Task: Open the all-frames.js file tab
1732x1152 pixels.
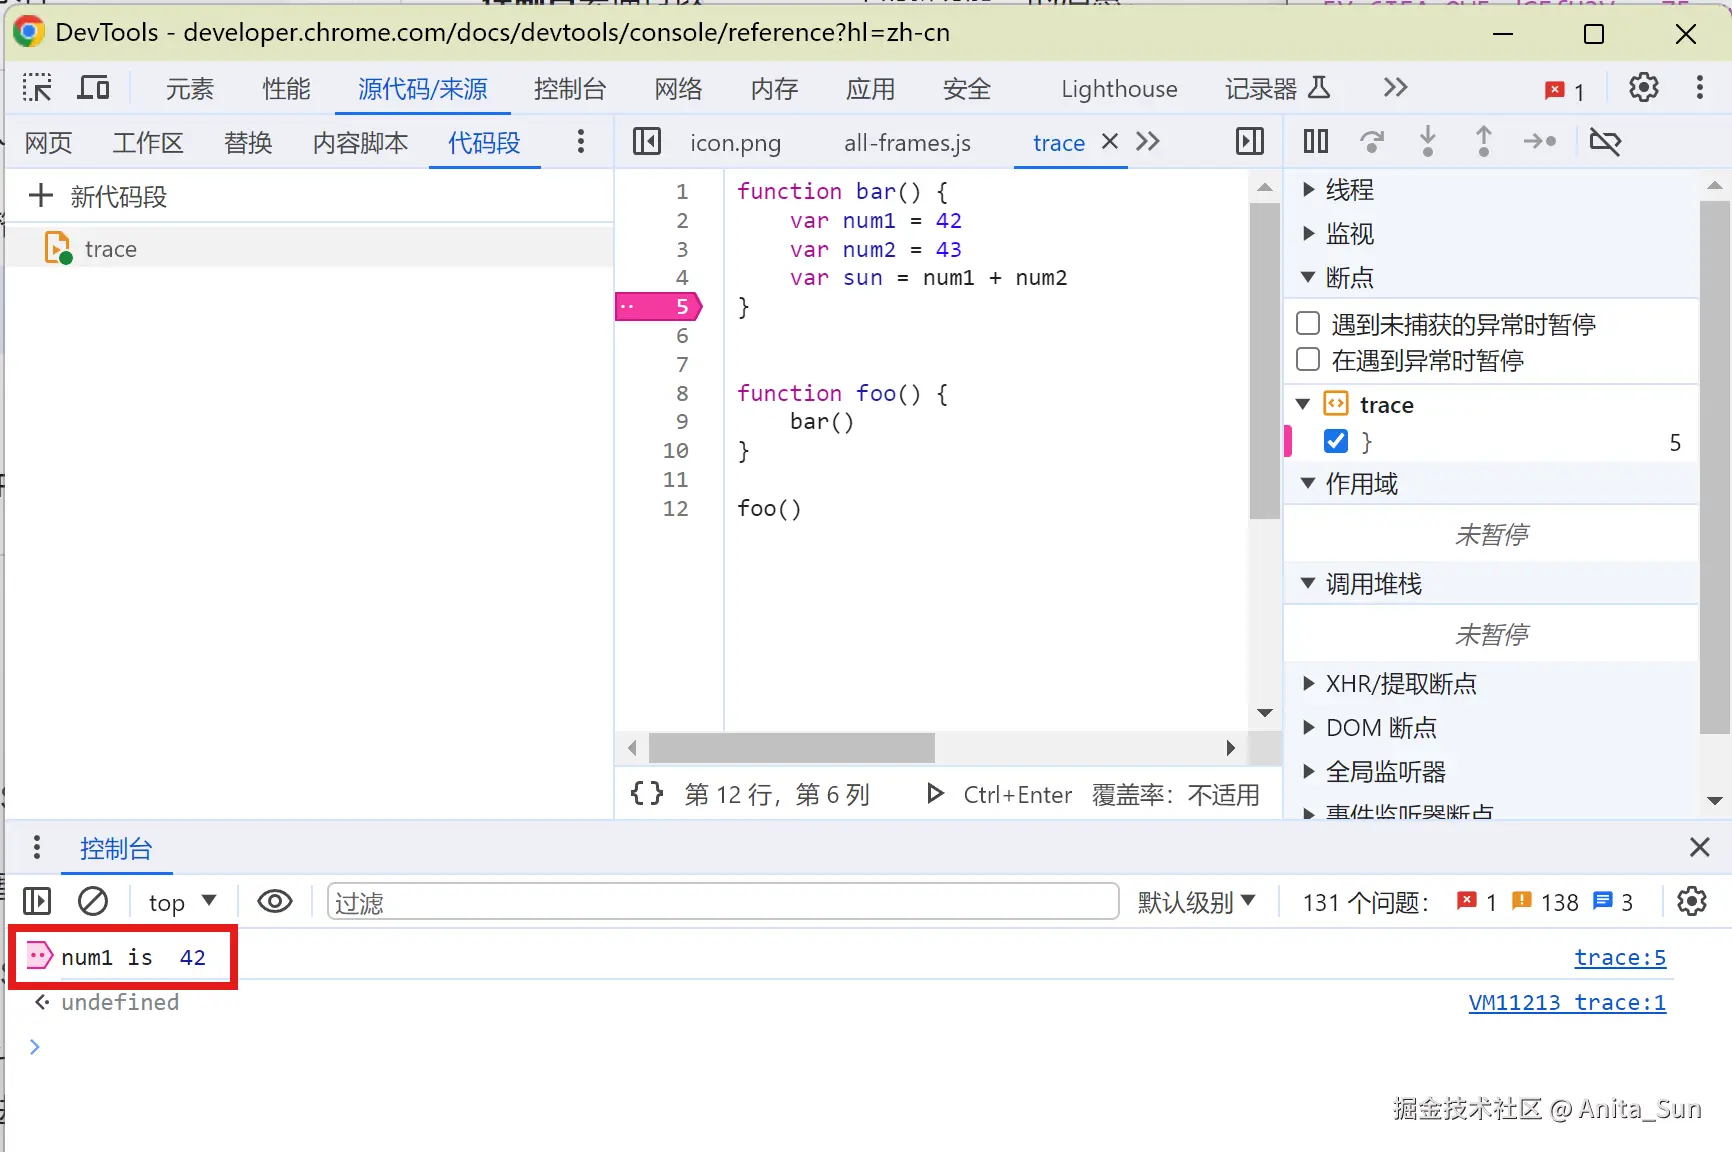Action: coord(907,143)
